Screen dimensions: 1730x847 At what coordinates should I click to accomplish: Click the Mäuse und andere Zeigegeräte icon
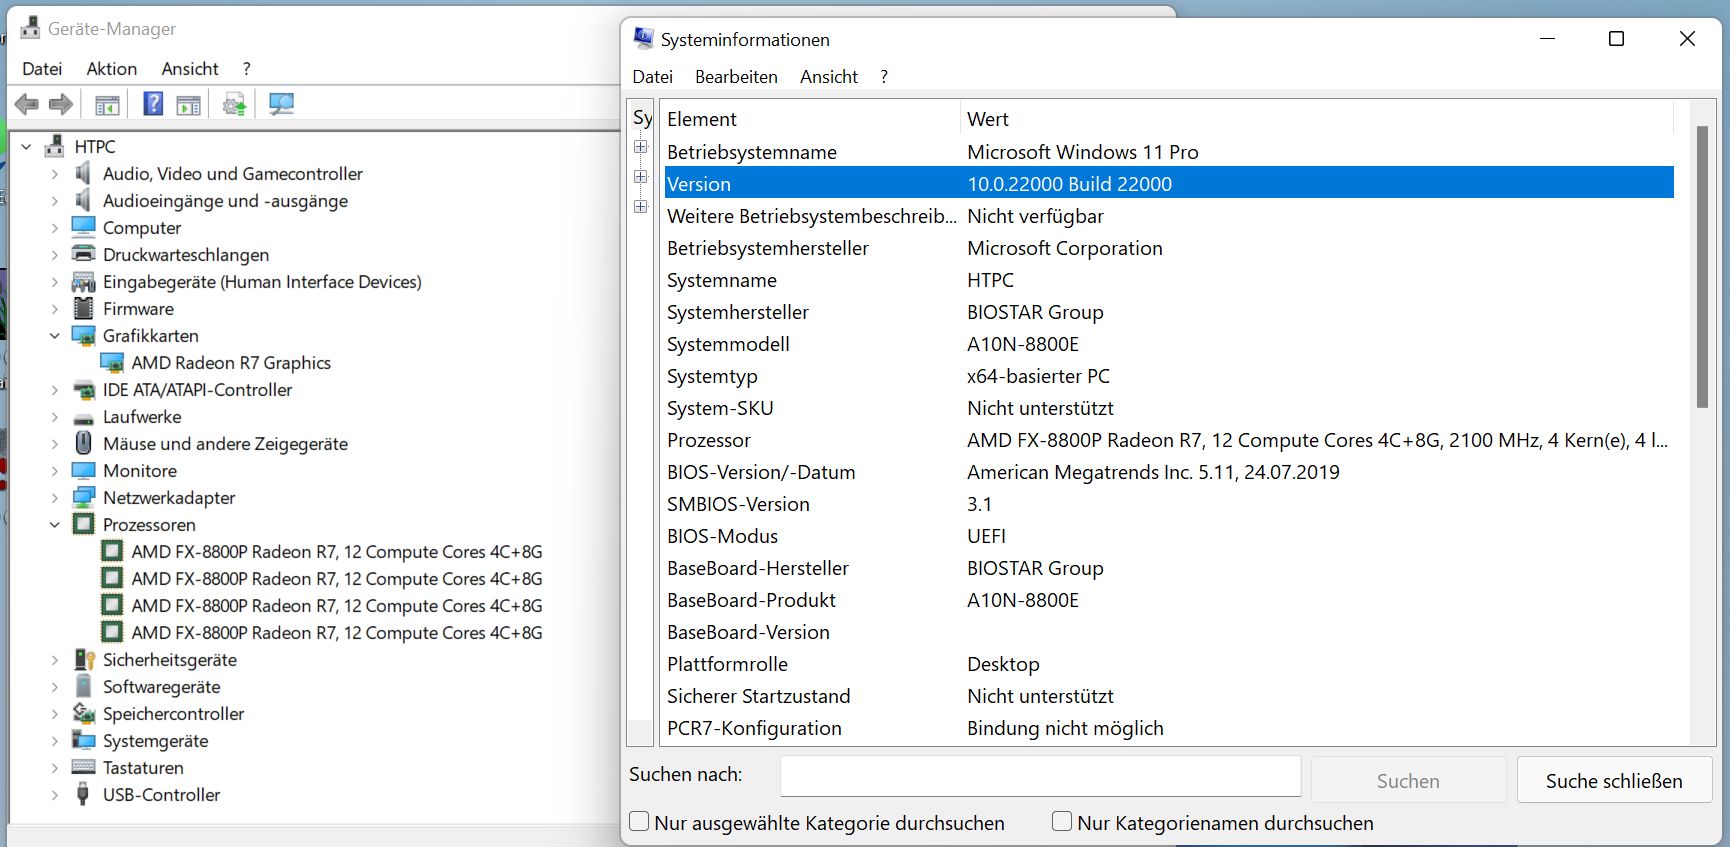coord(84,444)
